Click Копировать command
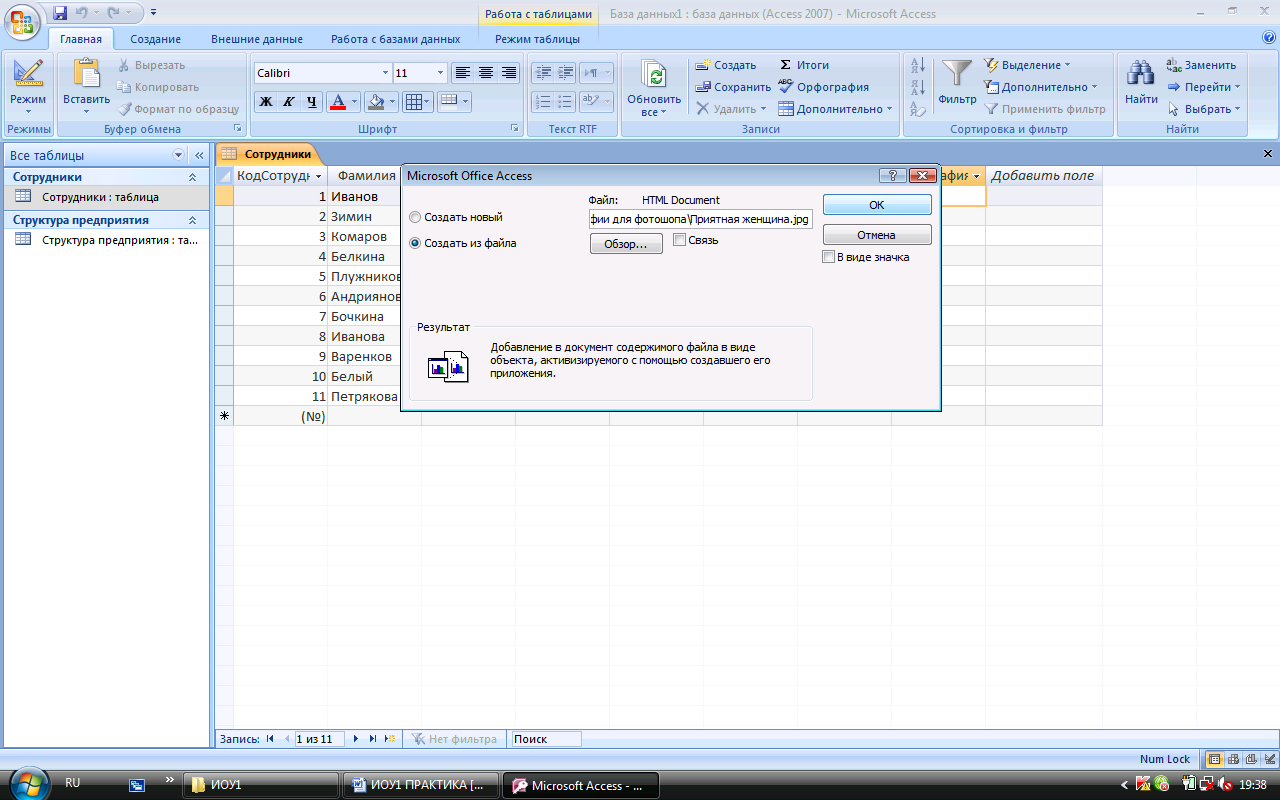The height and width of the screenshot is (800, 1280). 158,87
